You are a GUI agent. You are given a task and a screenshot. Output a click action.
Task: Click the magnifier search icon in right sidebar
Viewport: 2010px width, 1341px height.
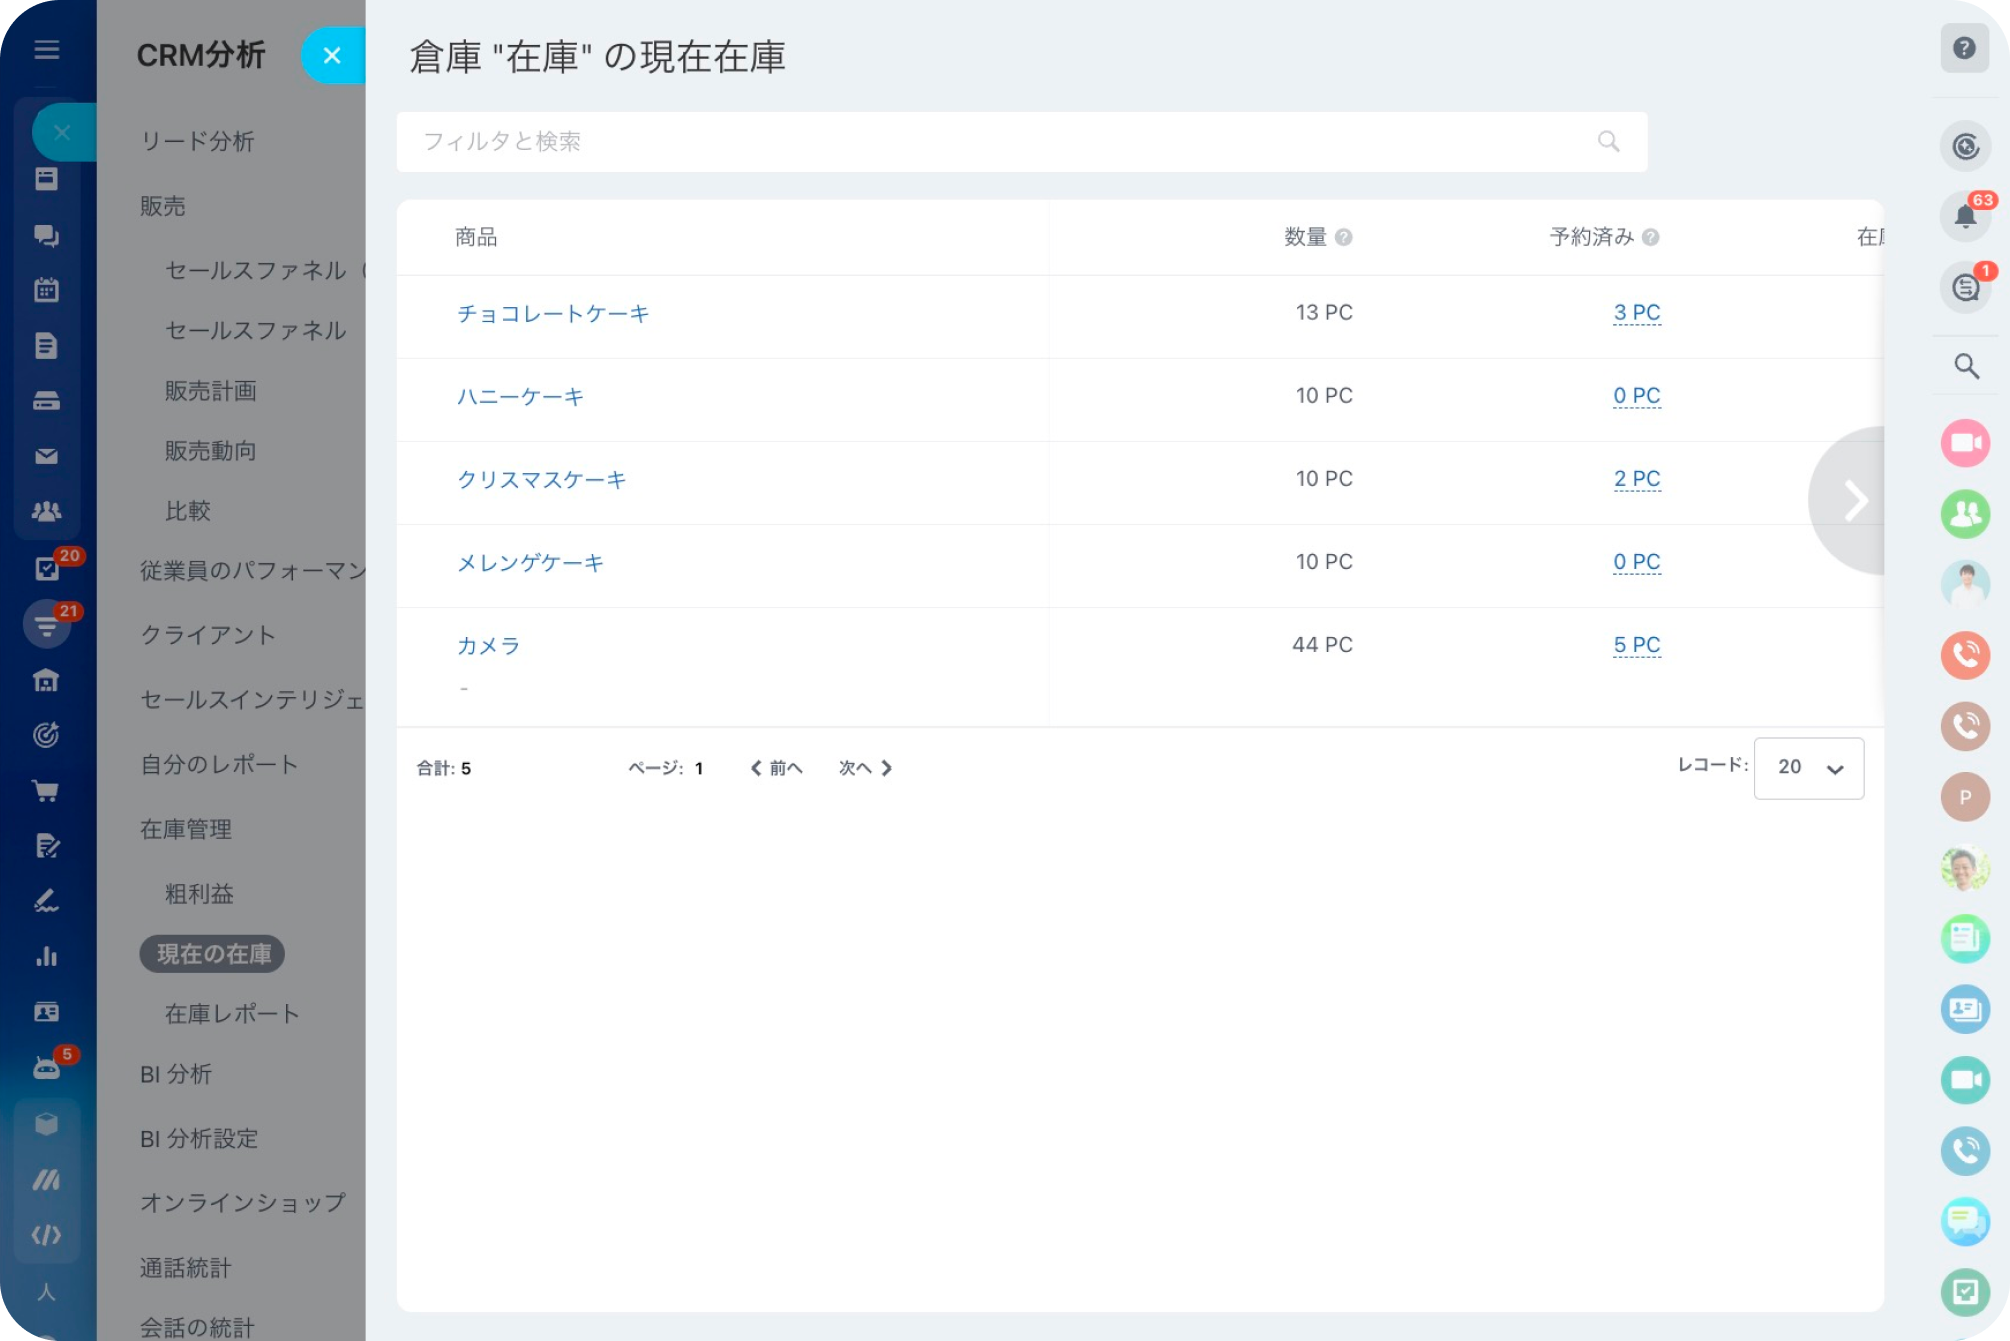coord(1966,366)
